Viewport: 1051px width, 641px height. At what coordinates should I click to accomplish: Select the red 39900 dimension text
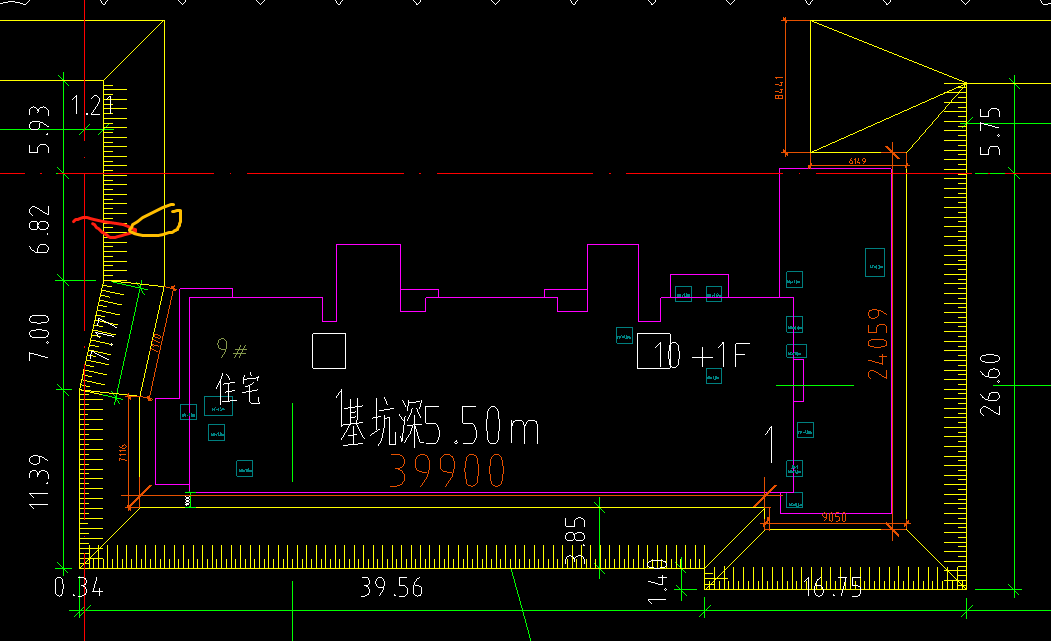pyautogui.click(x=447, y=471)
